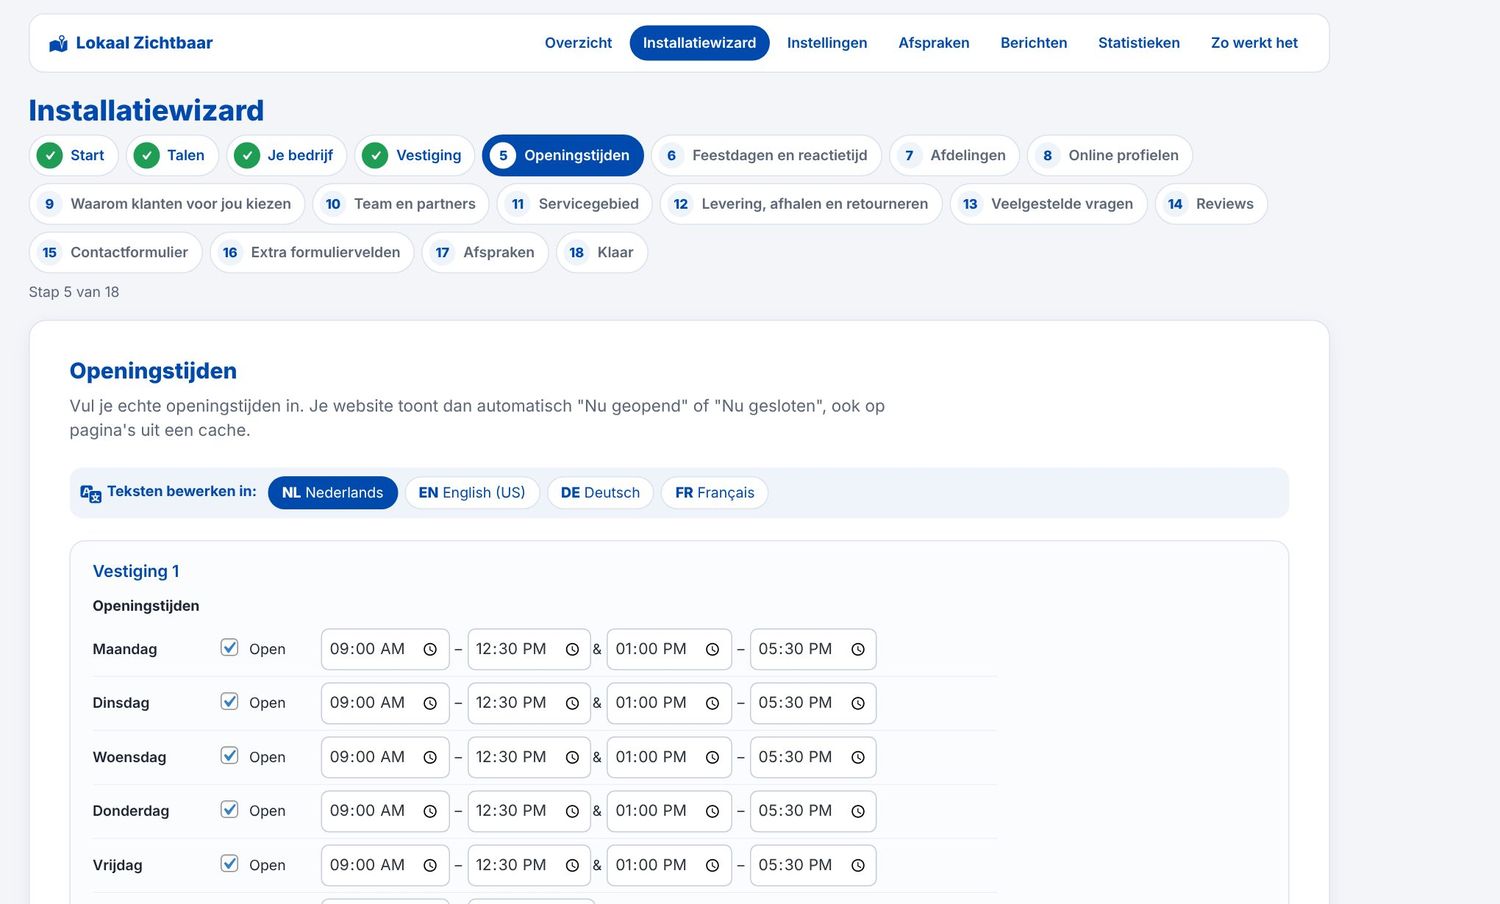The height and width of the screenshot is (904, 1500).
Task: Open clock picker for Maandag 12:30 PM
Action: 572,649
